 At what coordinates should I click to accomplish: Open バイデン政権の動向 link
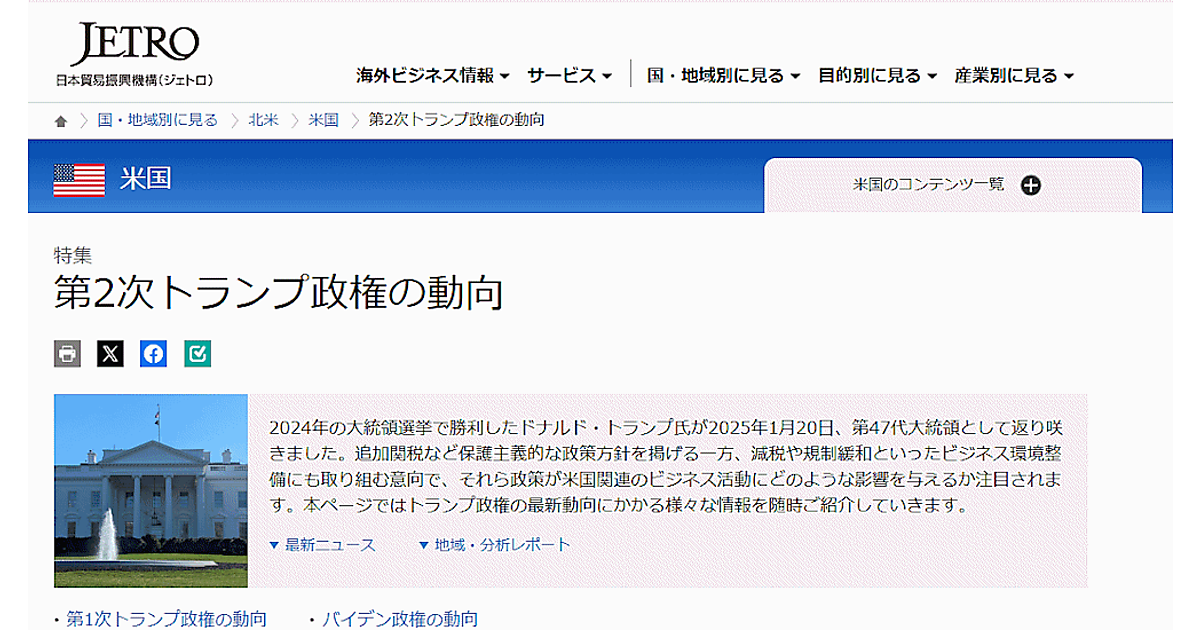tap(399, 619)
